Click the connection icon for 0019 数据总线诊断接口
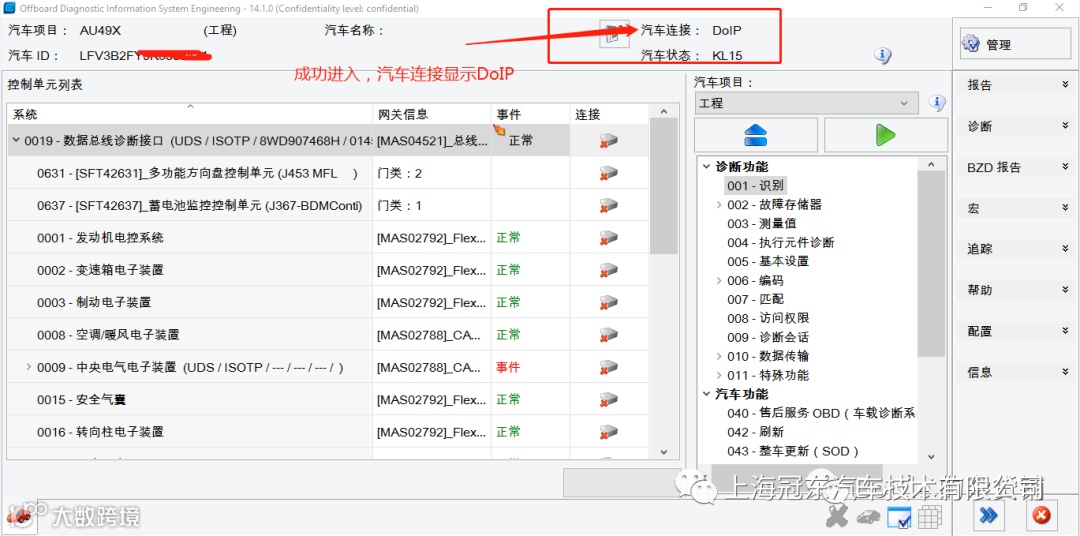1080x536 pixels. tap(608, 141)
